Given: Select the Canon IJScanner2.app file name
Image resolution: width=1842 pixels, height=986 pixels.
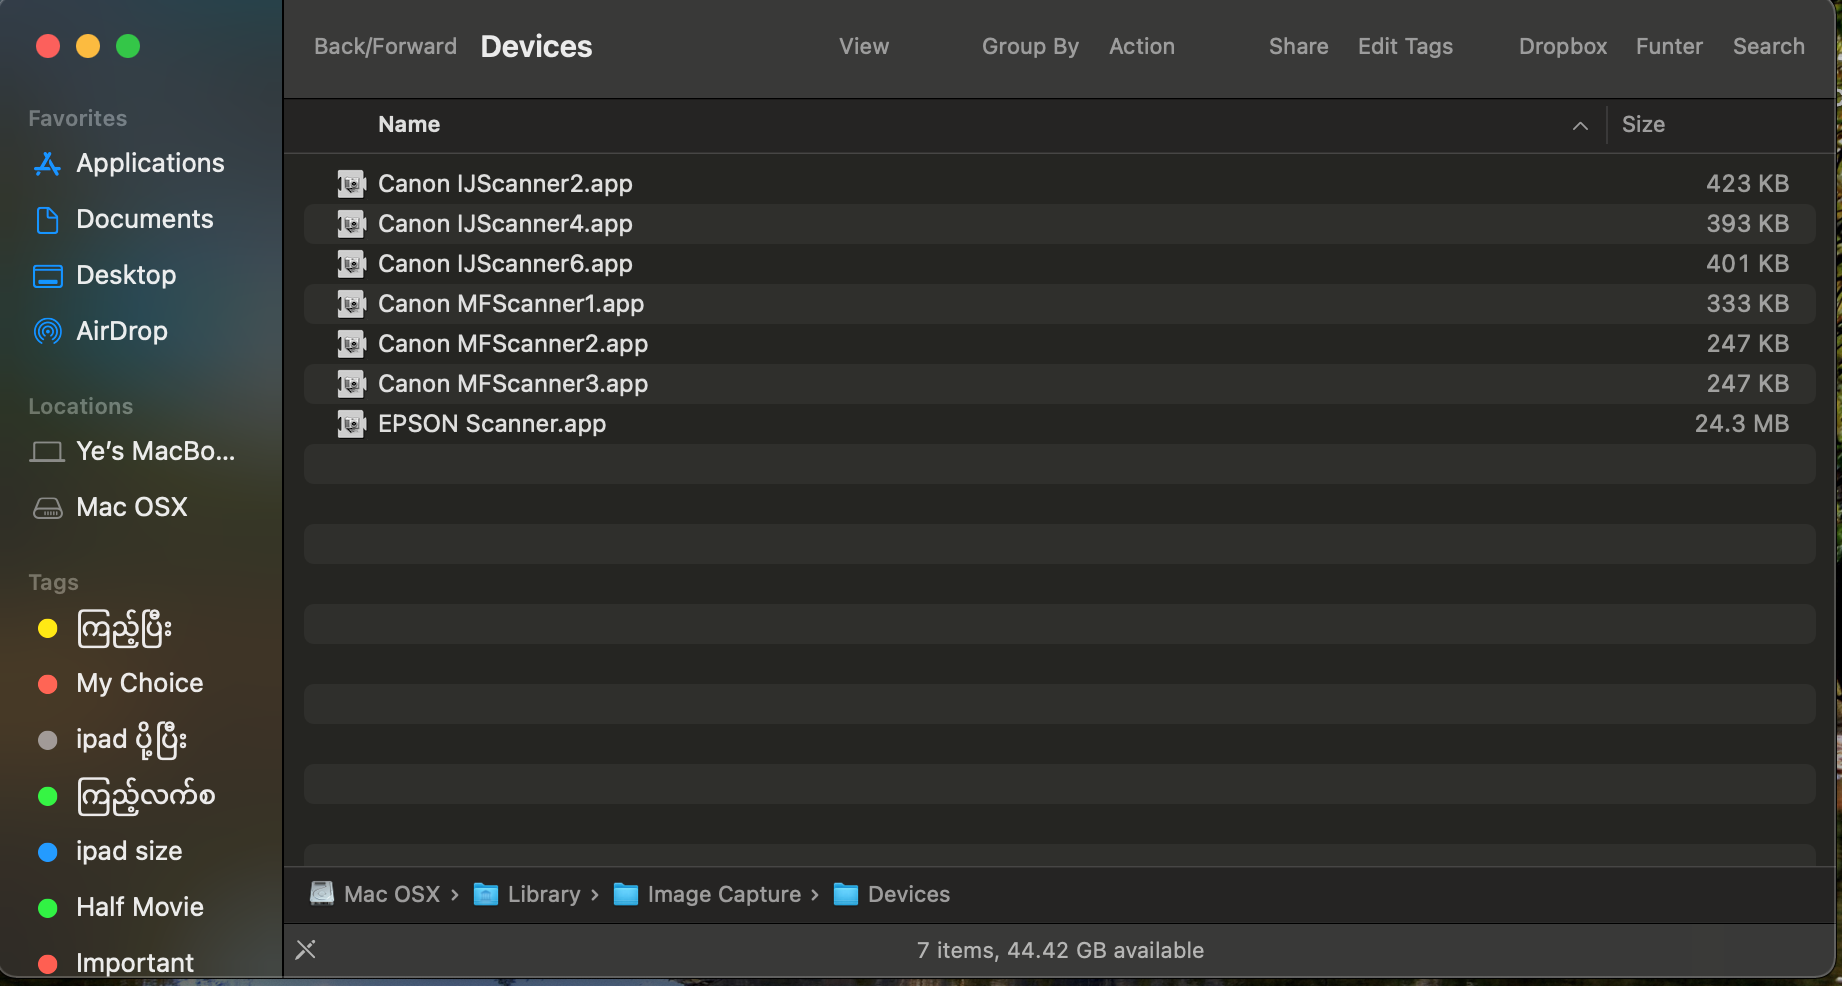Looking at the screenshot, I should click(505, 184).
